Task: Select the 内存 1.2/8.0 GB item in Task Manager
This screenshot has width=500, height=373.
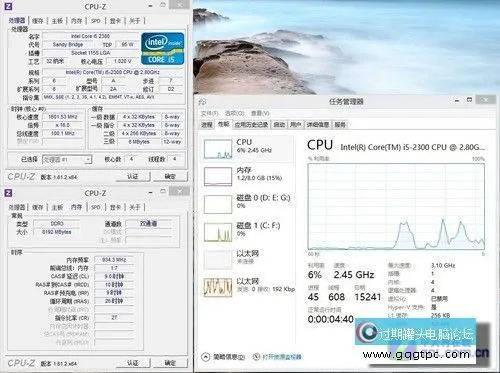Action: [x=247, y=176]
